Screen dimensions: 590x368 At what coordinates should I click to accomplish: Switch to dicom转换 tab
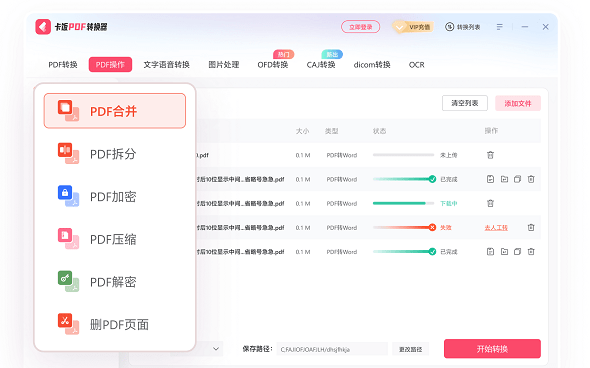point(372,65)
